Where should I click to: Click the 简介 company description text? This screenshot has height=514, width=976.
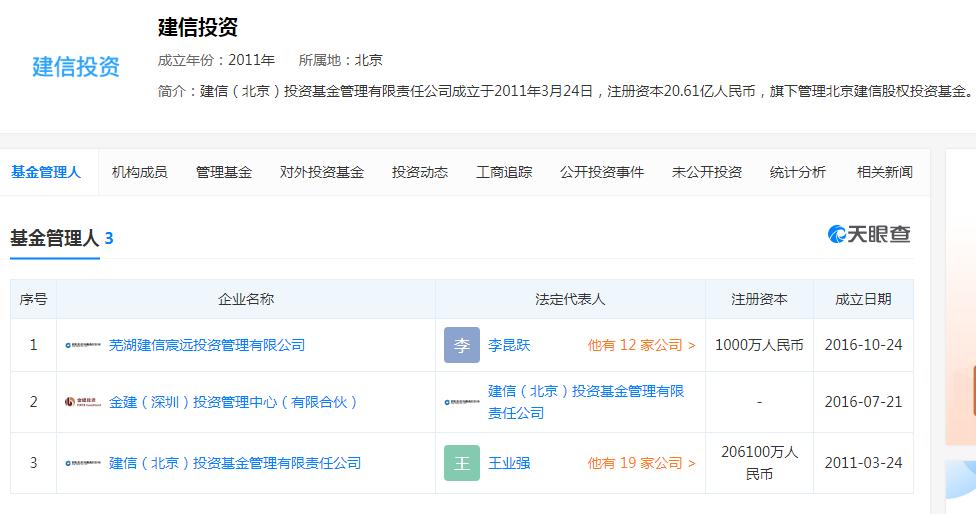click(566, 91)
